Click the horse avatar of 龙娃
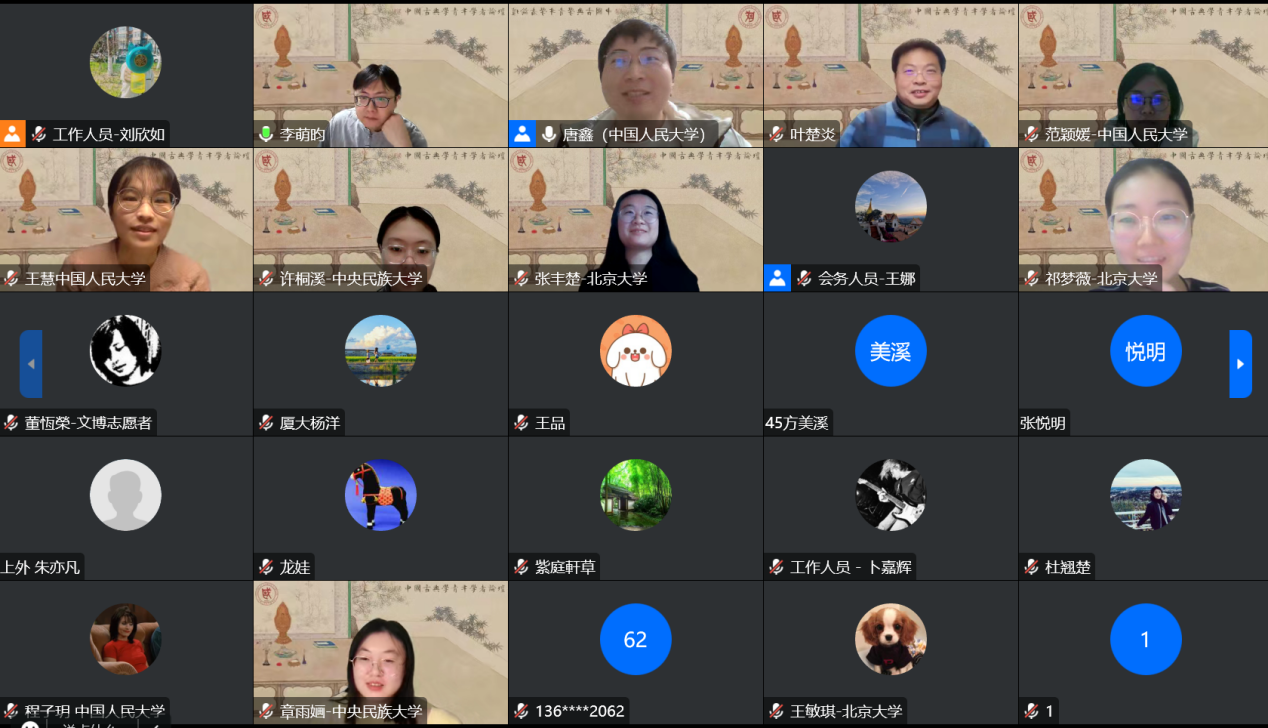Viewport: 1268px width, 728px height. pos(380,495)
